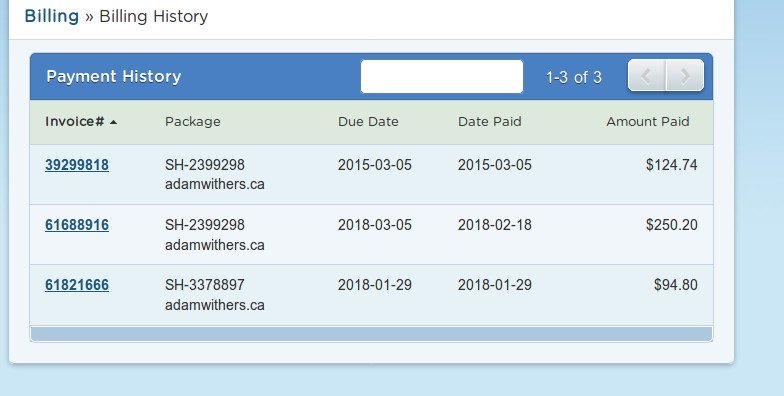
Task: Open invoice 39299818
Action: (x=77, y=165)
